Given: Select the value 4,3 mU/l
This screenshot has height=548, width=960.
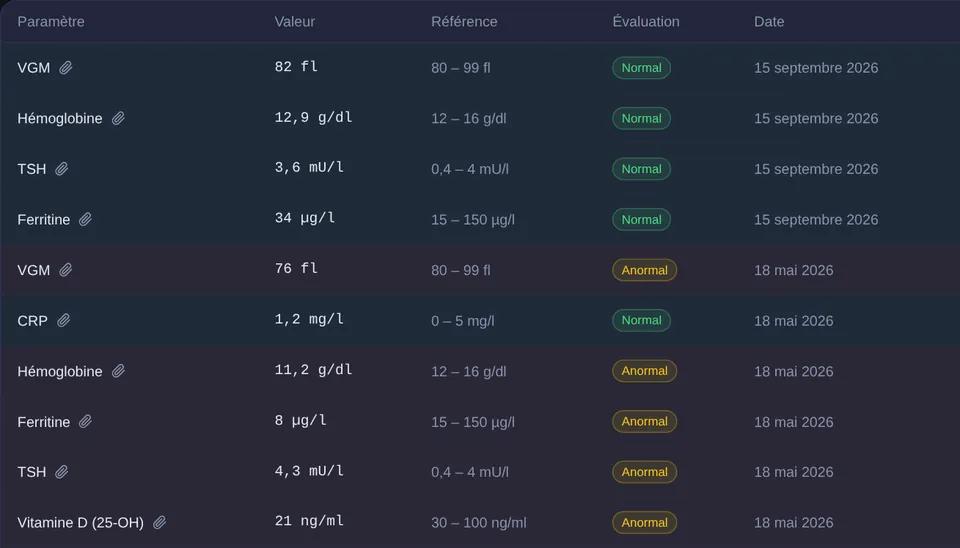Looking at the screenshot, I should 309,471.
